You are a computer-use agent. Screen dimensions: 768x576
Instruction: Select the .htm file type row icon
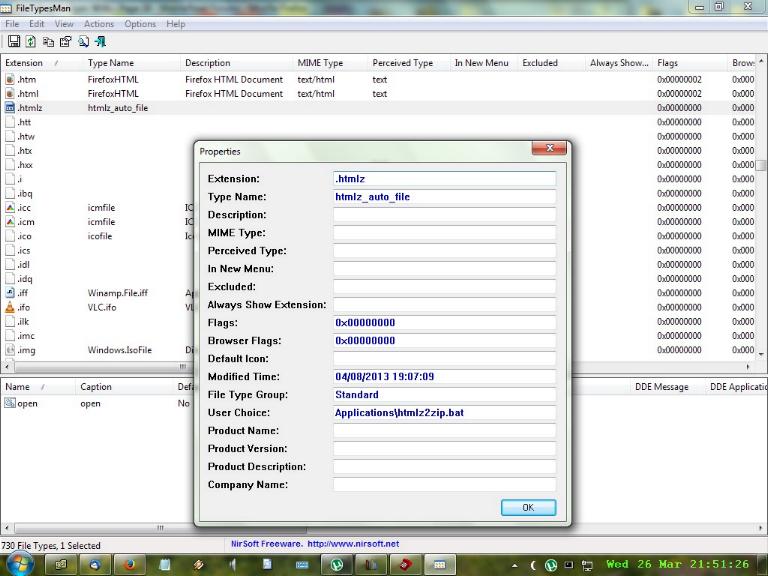click(x=10, y=79)
